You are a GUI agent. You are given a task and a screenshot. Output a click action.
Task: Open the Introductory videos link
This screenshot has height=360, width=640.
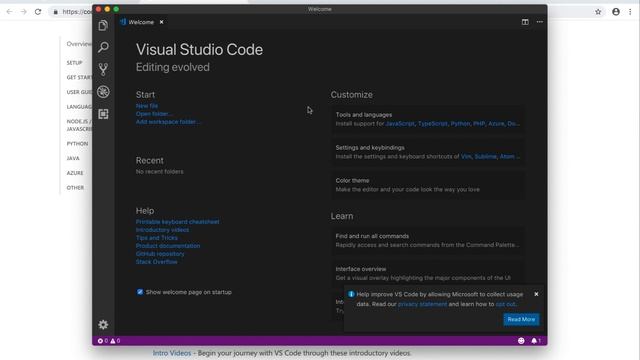click(162, 230)
